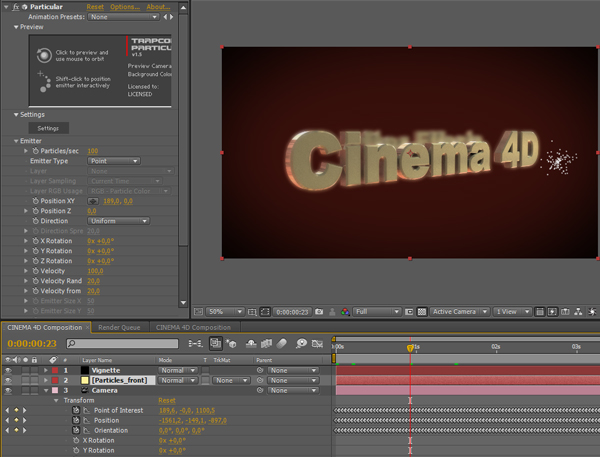This screenshot has height=457, width=600.
Task: Expand the Vignette layer properties
Action: [x=46, y=370]
